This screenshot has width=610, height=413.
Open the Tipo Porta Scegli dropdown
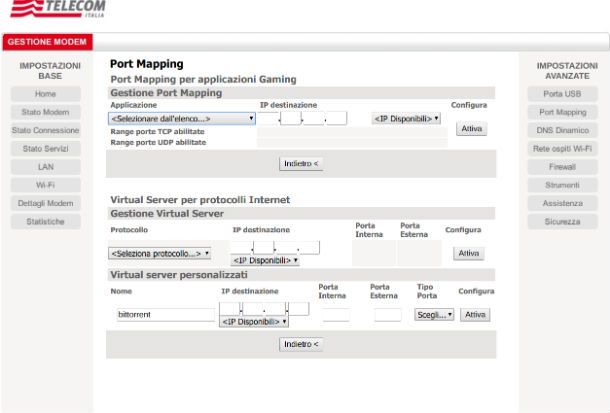(x=434, y=315)
